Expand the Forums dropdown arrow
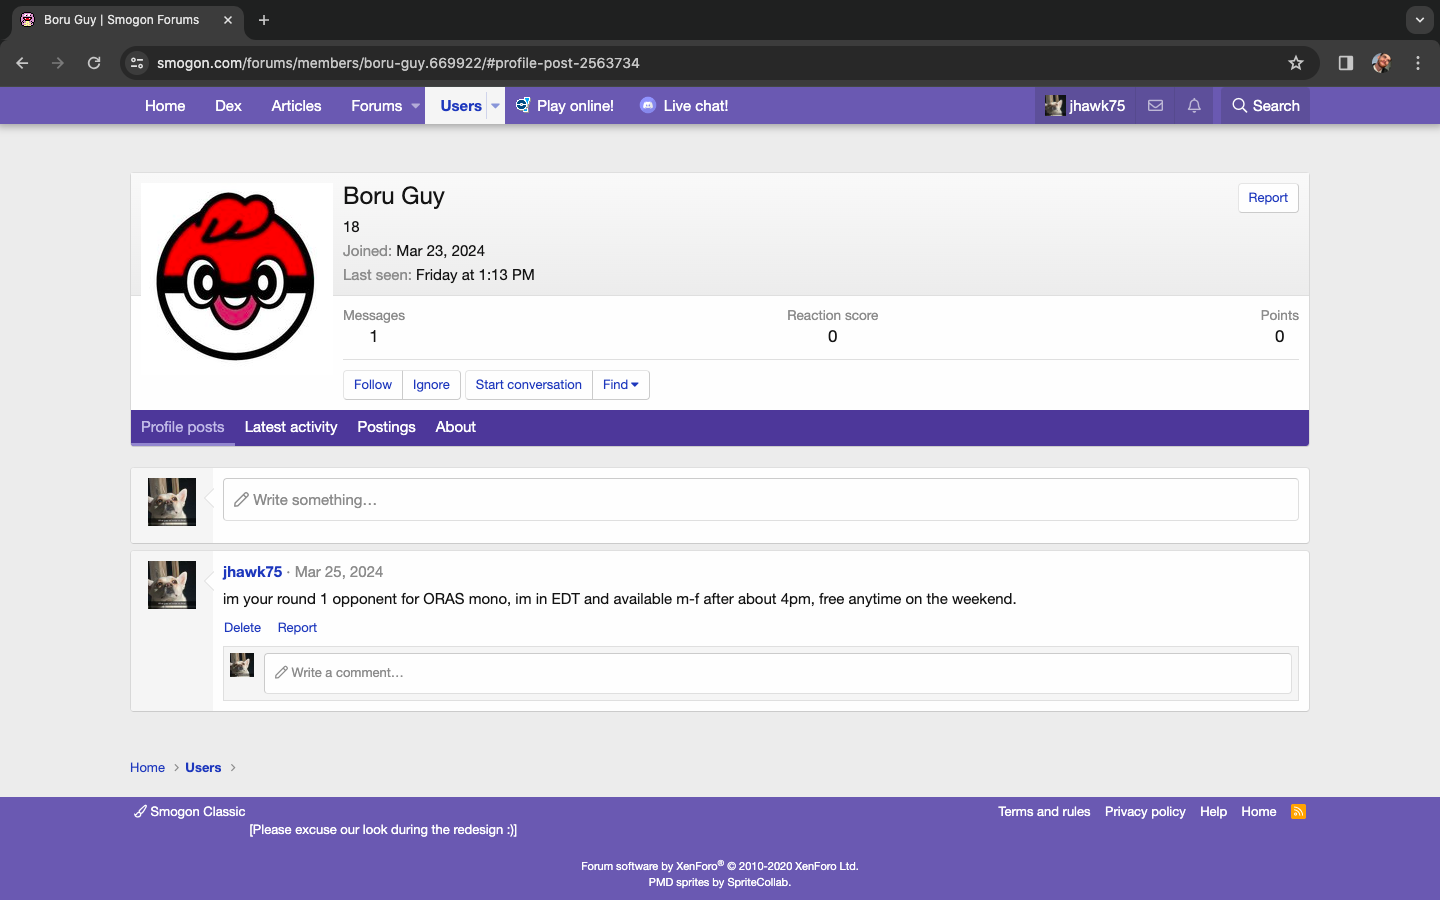1440x900 pixels. (x=415, y=106)
